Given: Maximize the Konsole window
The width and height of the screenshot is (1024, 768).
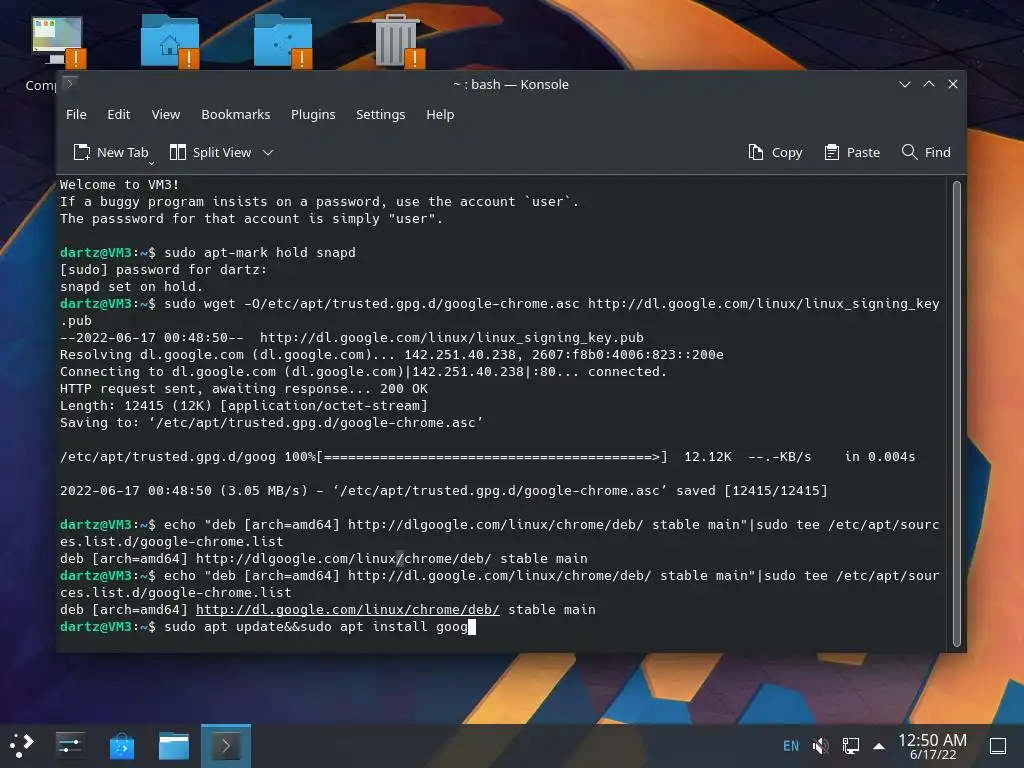Looking at the screenshot, I should [929, 84].
